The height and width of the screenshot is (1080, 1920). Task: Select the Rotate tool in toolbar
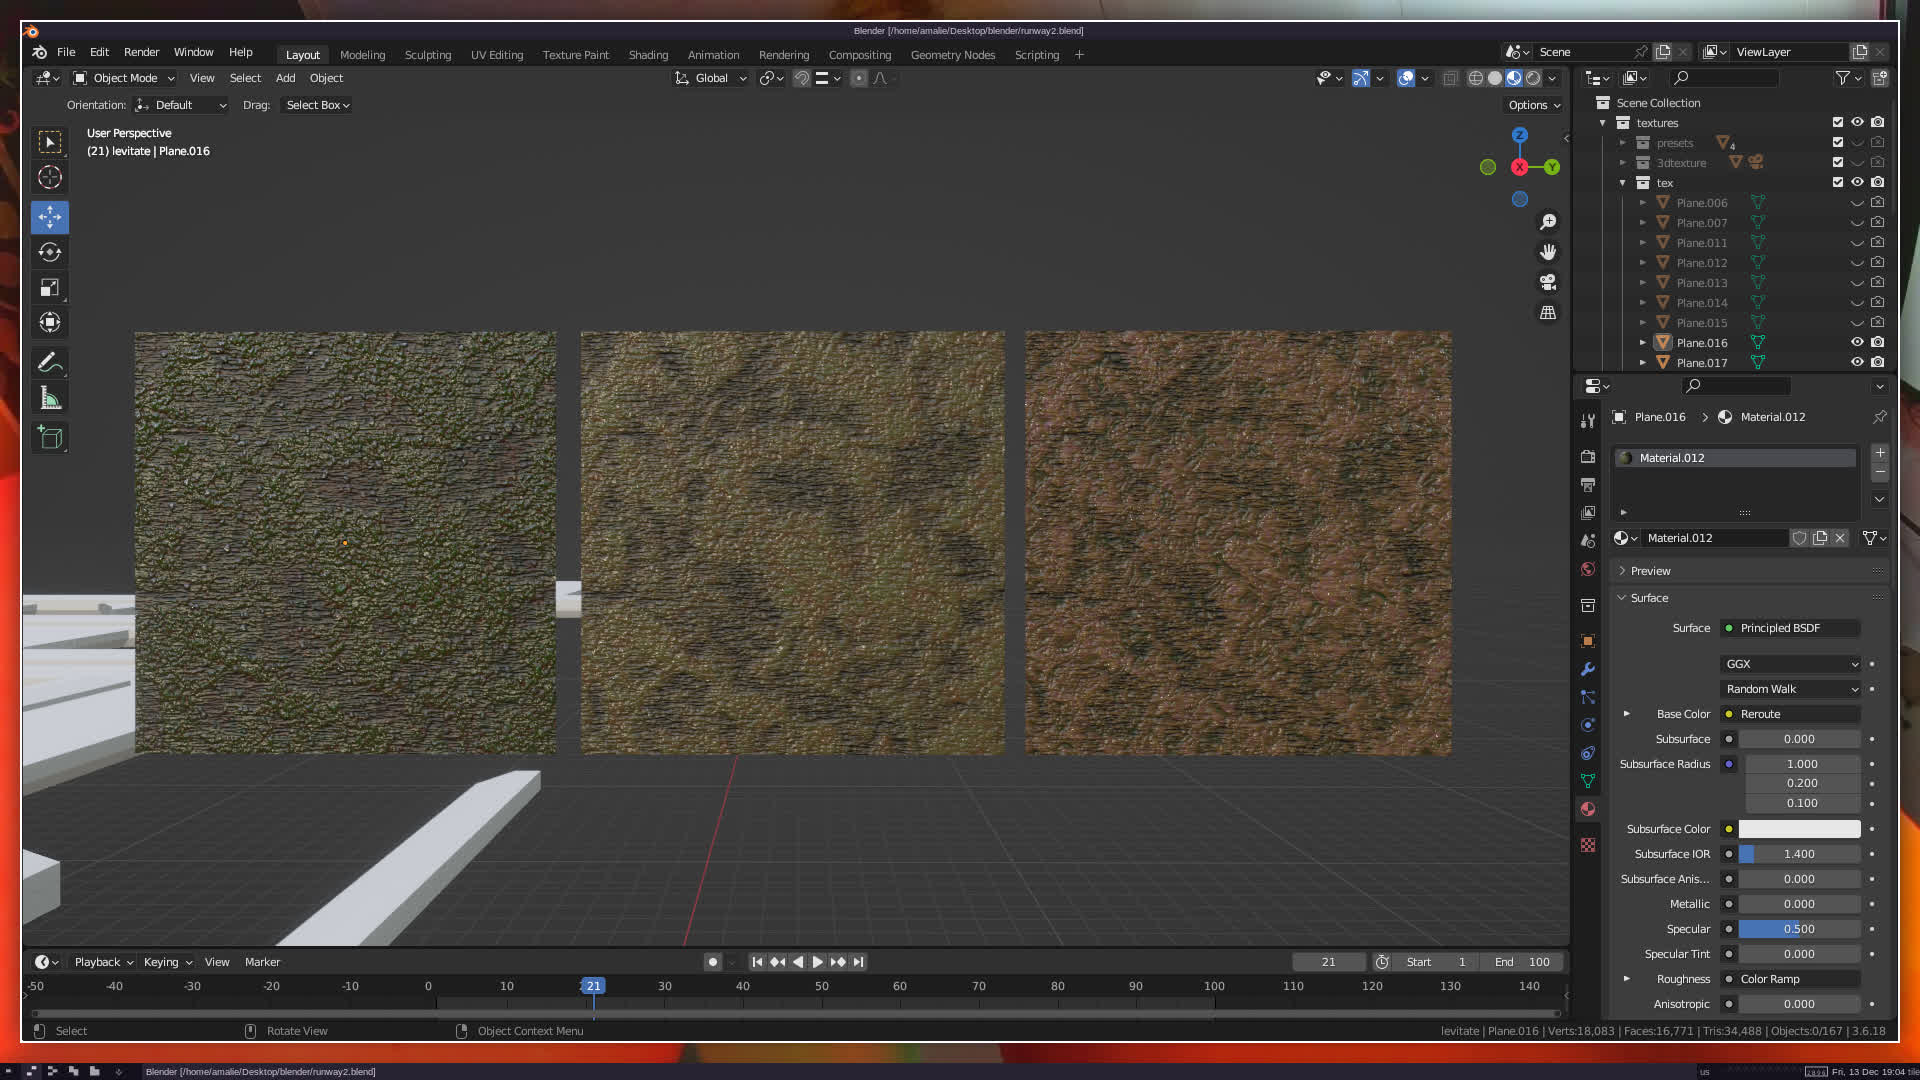(50, 252)
